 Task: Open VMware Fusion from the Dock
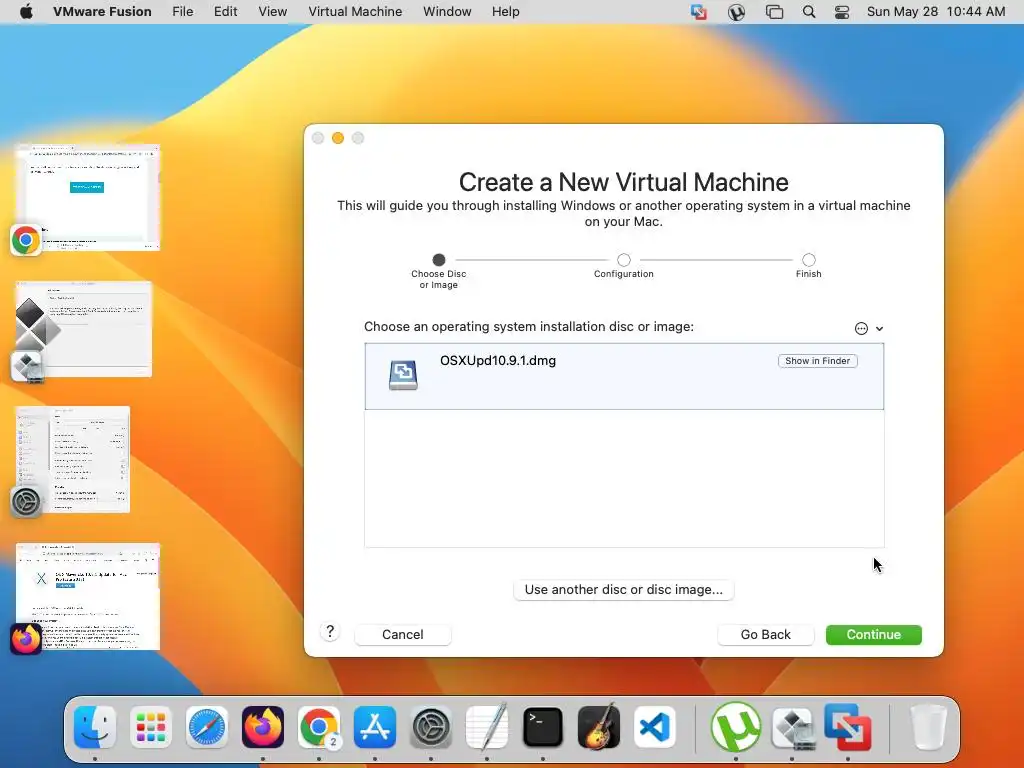pos(848,727)
